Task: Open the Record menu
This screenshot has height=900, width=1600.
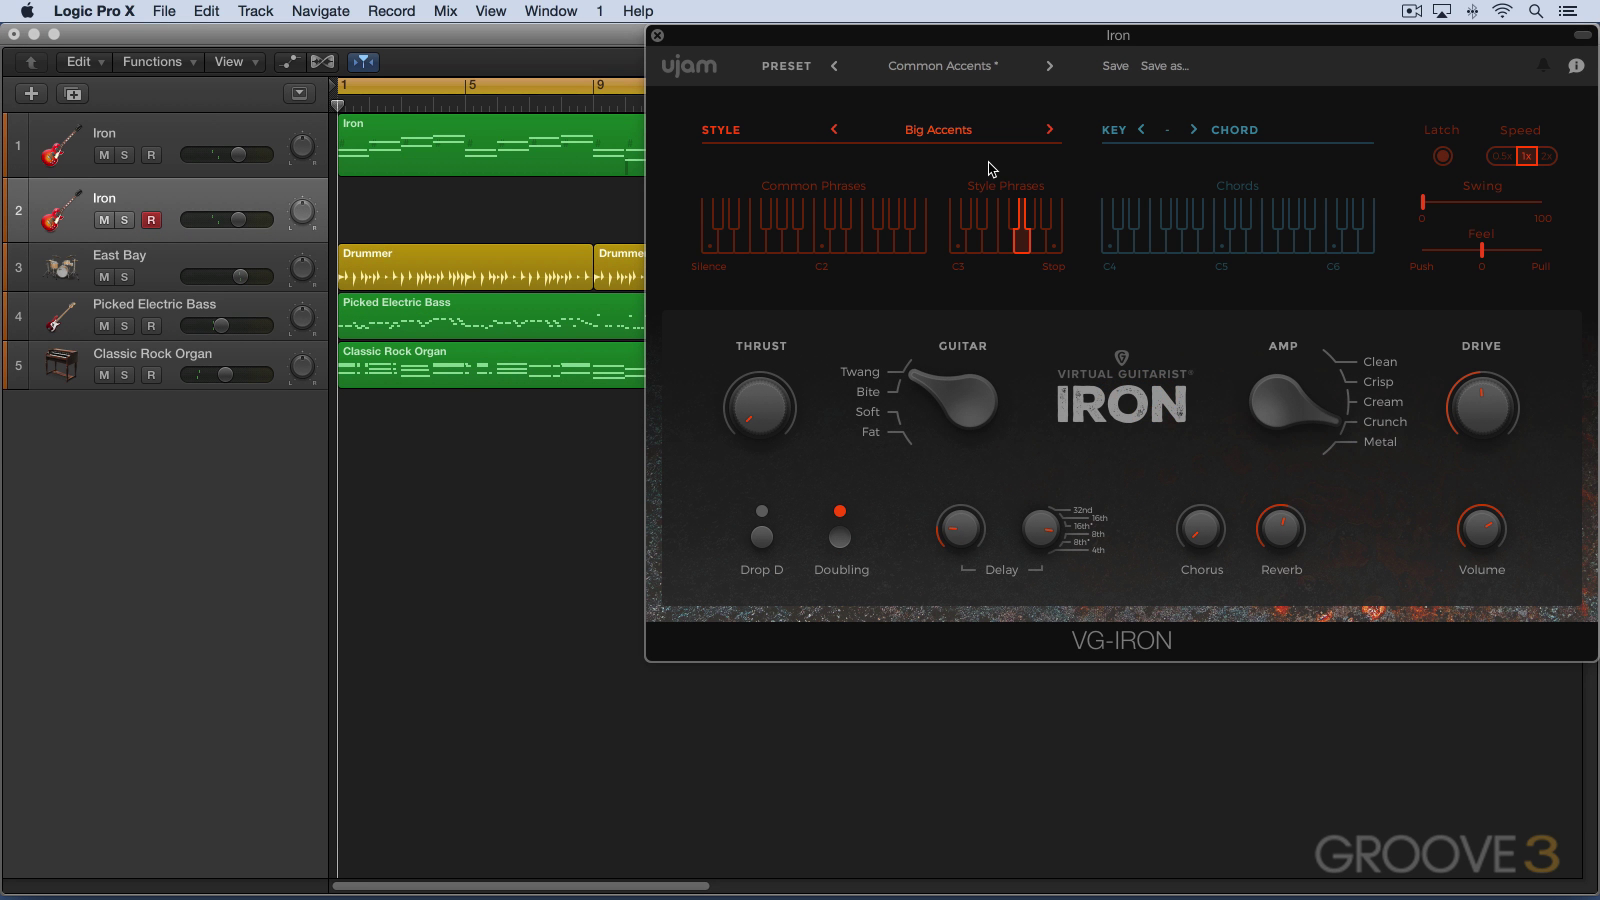Action: click(x=391, y=11)
